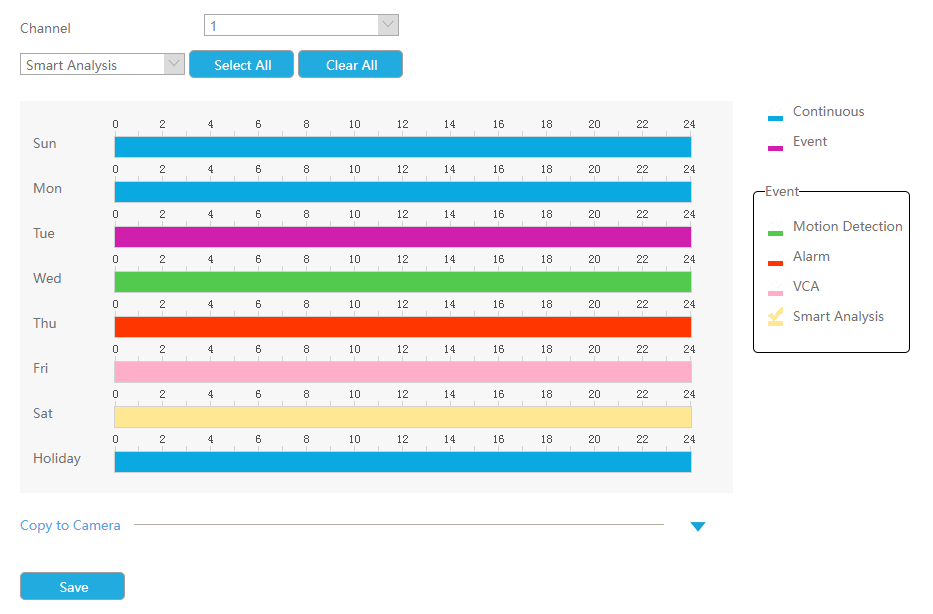
Task: Click the Wed day label
Action: click(x=47, y=278)
